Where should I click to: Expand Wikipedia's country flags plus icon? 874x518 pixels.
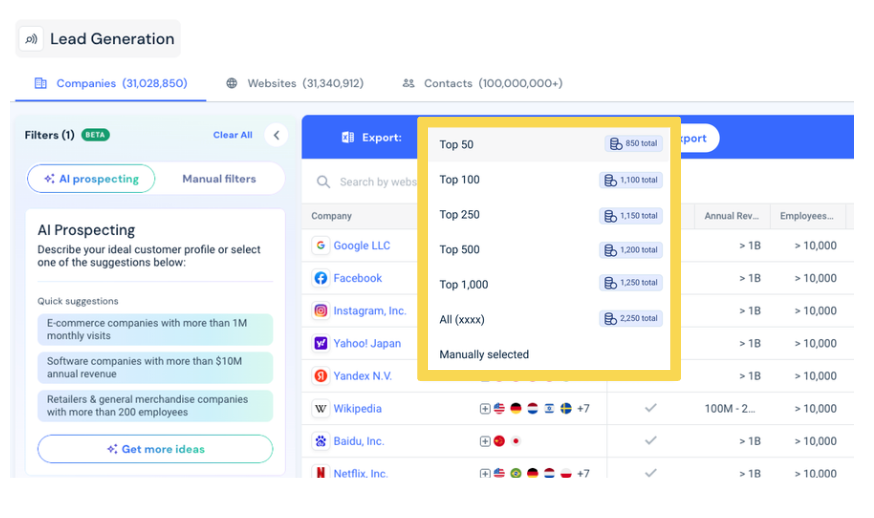click(x=485, y=409)
